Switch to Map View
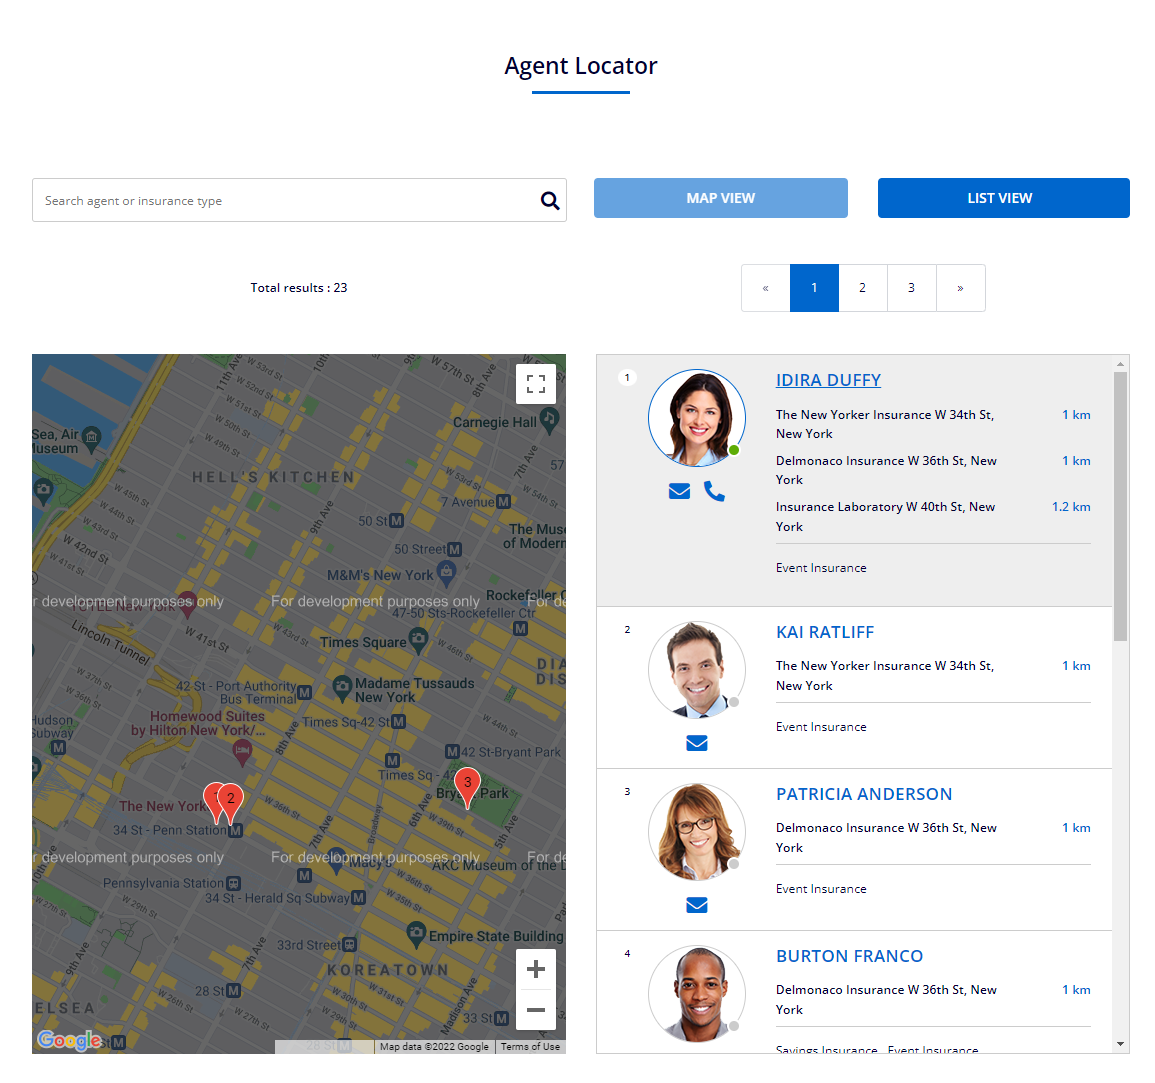The image size is (1155, 1083). (720, 198)
